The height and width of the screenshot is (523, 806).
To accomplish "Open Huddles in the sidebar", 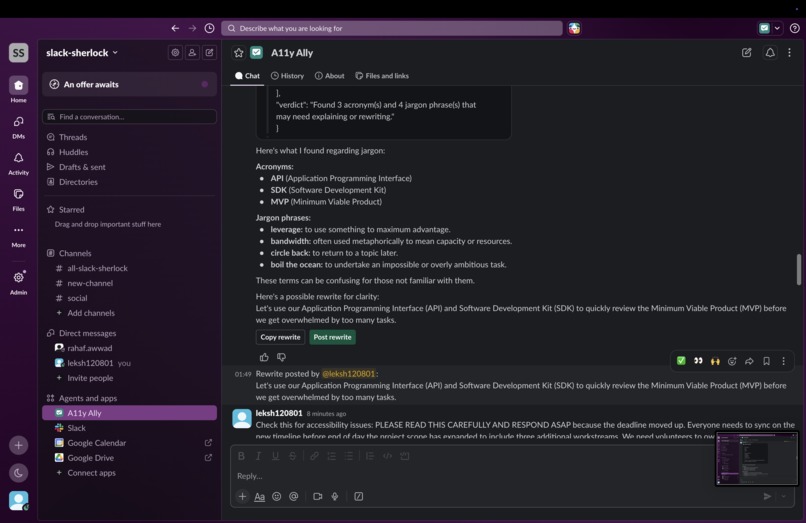I will pyautogui.click(x=74, y=152).
